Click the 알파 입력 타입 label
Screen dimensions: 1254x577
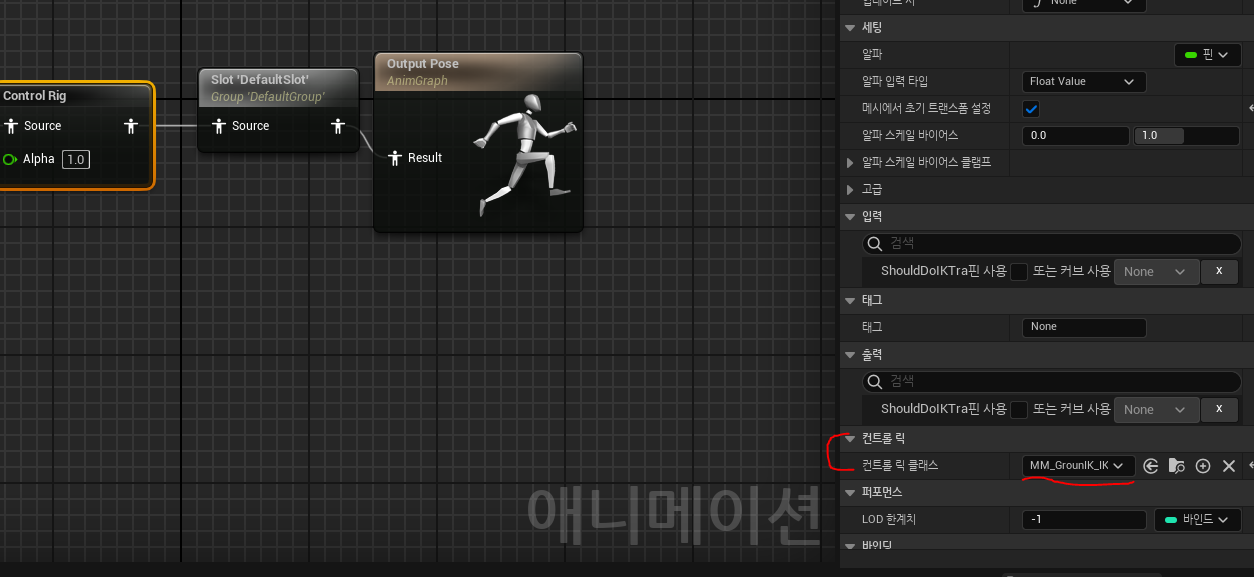click(x=895, y=81)
